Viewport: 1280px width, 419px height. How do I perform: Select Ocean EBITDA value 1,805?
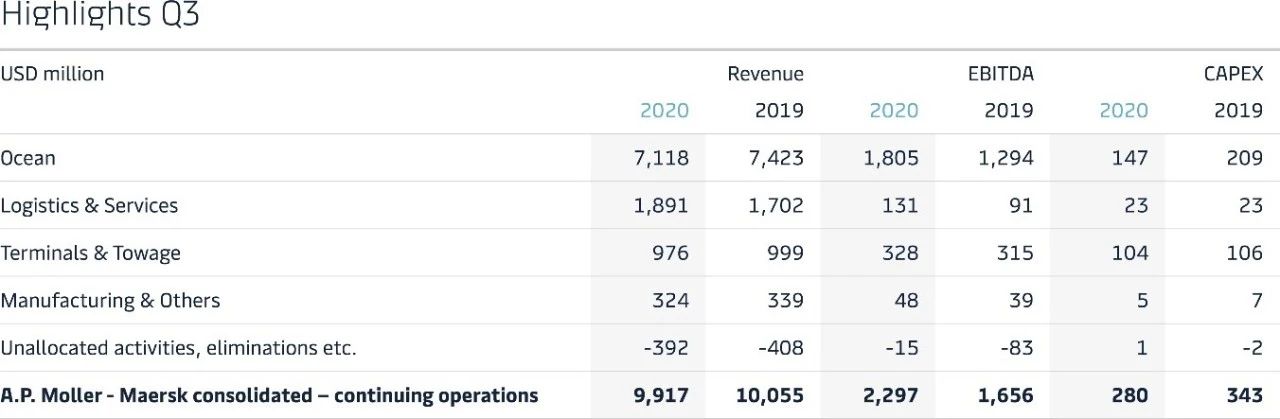point(891,158)
